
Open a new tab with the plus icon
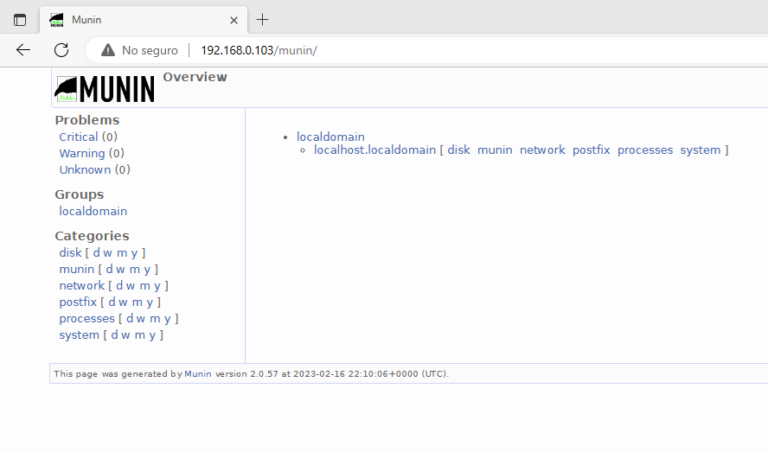point(263,19)
